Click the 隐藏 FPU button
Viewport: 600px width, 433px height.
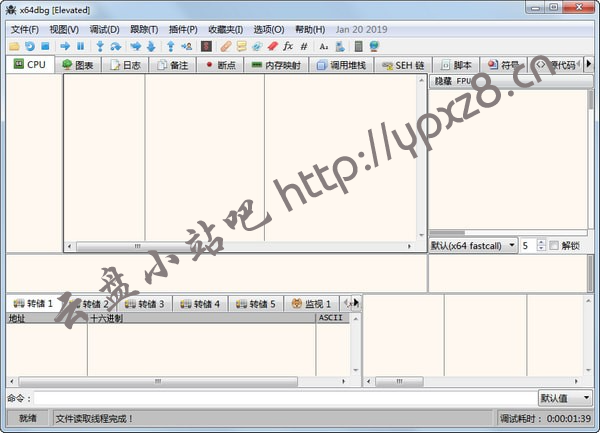tap(511, 81)
